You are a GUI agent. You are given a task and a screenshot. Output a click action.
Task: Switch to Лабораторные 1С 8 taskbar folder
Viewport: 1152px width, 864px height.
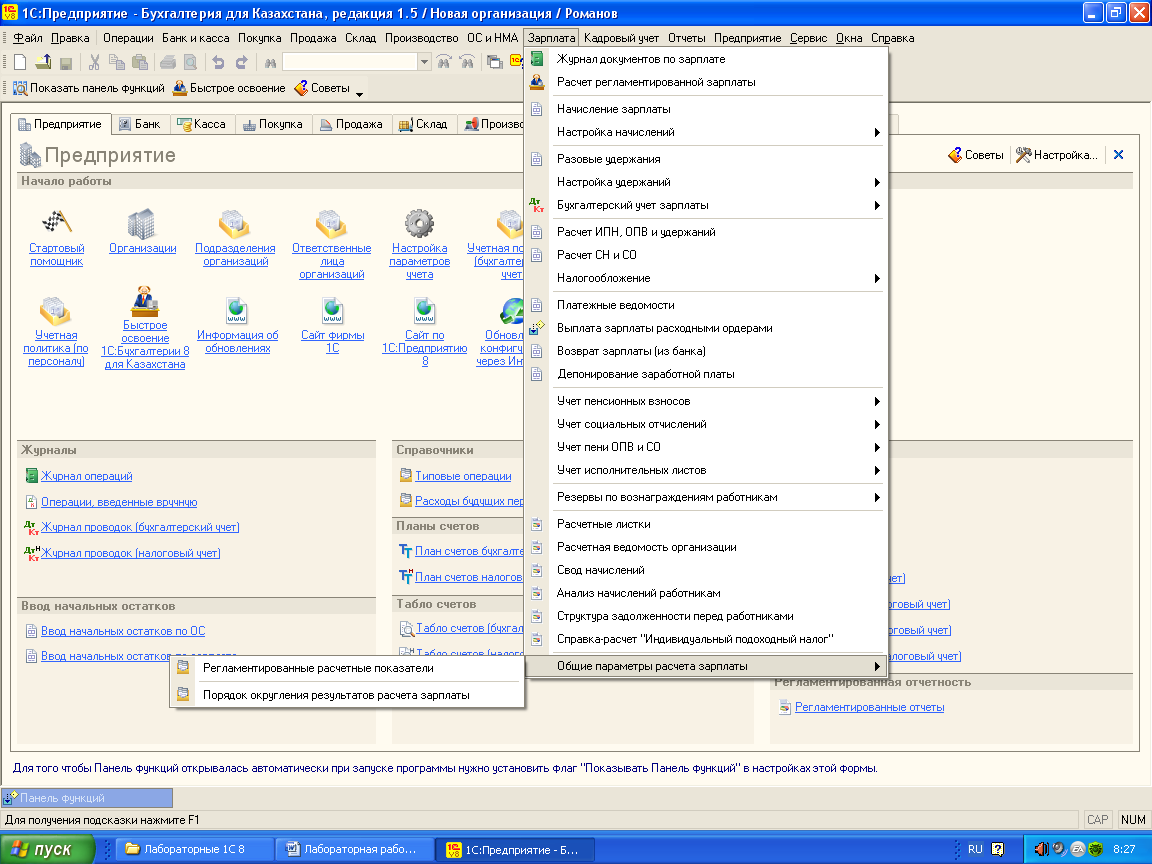194,849
